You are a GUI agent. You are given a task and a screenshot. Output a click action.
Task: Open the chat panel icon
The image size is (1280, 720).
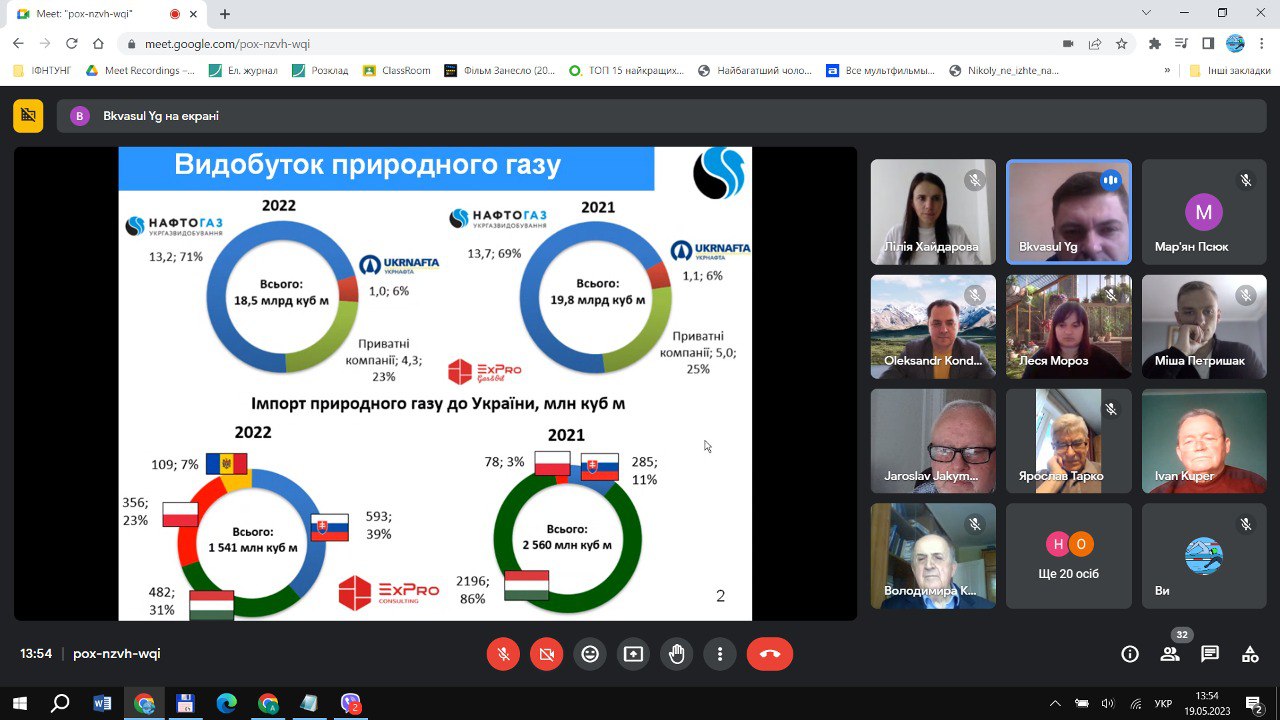pos(1210,654)
